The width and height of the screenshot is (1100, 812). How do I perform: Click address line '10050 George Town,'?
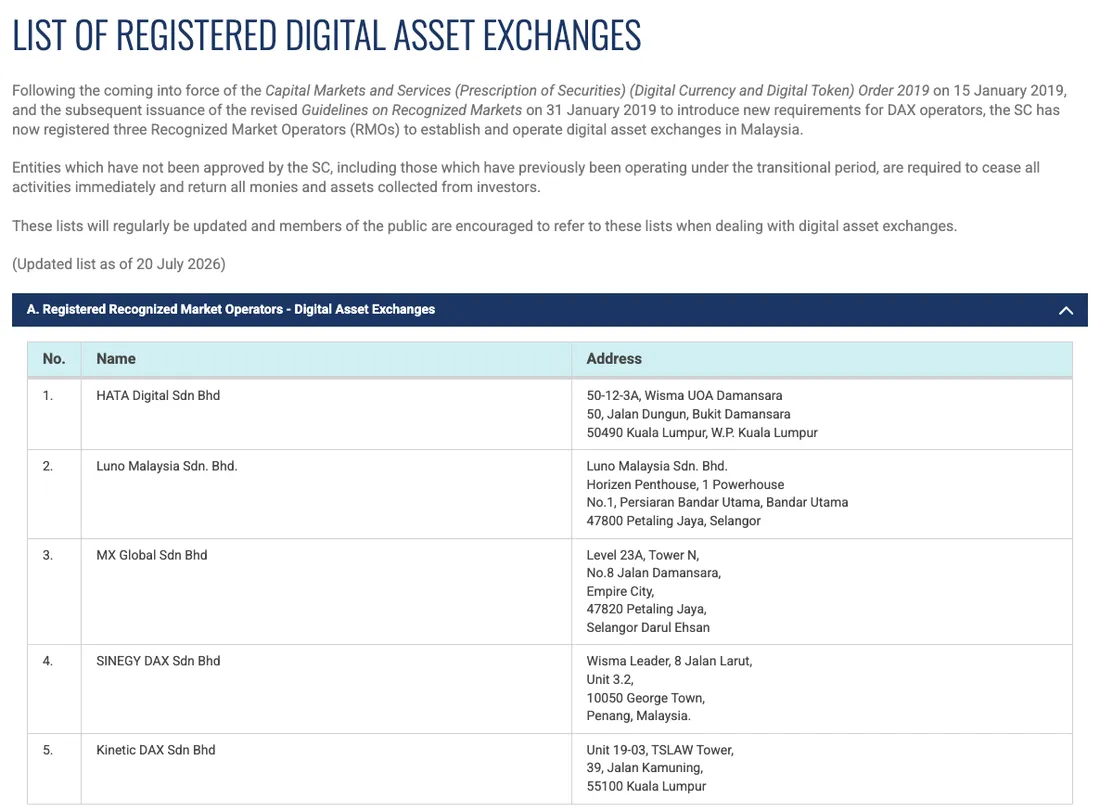coord(645,698)
